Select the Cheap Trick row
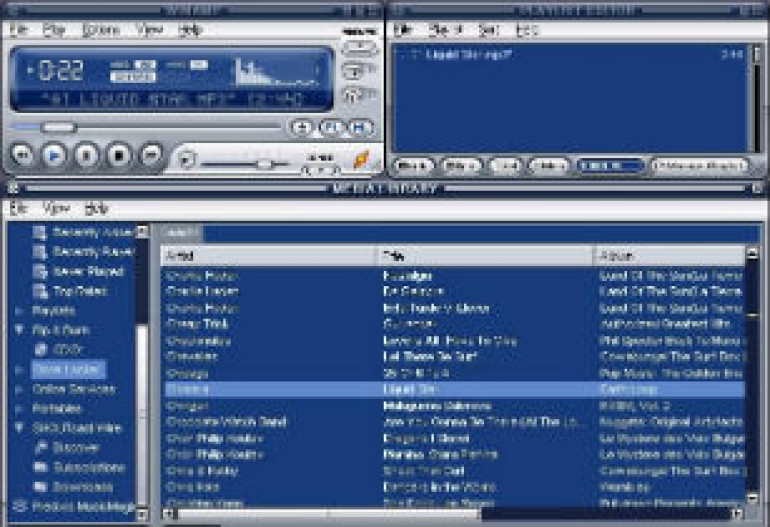Viewport: 770px width, 527px height. tap(453, 324)
